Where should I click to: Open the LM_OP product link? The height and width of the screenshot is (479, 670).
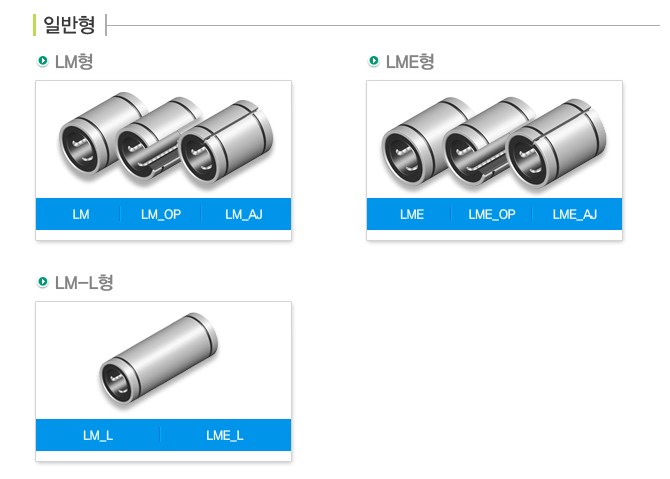[161, 214]
